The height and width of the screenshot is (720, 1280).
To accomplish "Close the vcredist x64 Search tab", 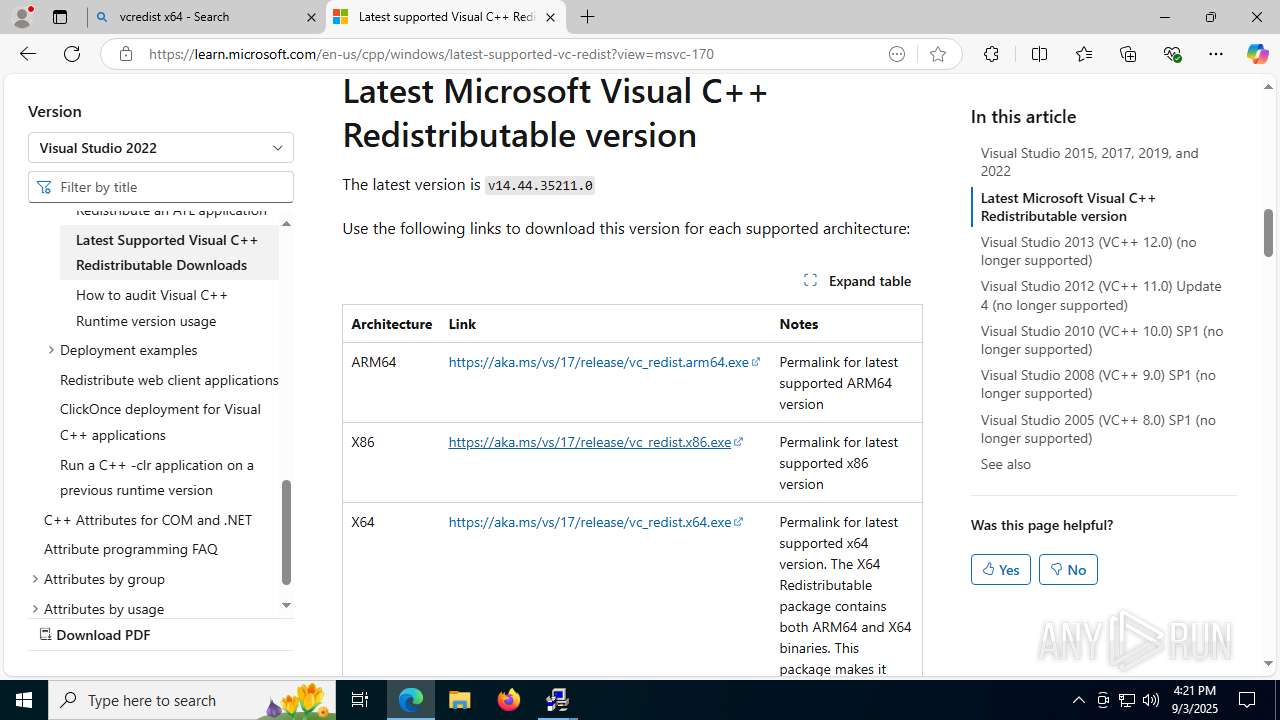I will coord(311,17).
